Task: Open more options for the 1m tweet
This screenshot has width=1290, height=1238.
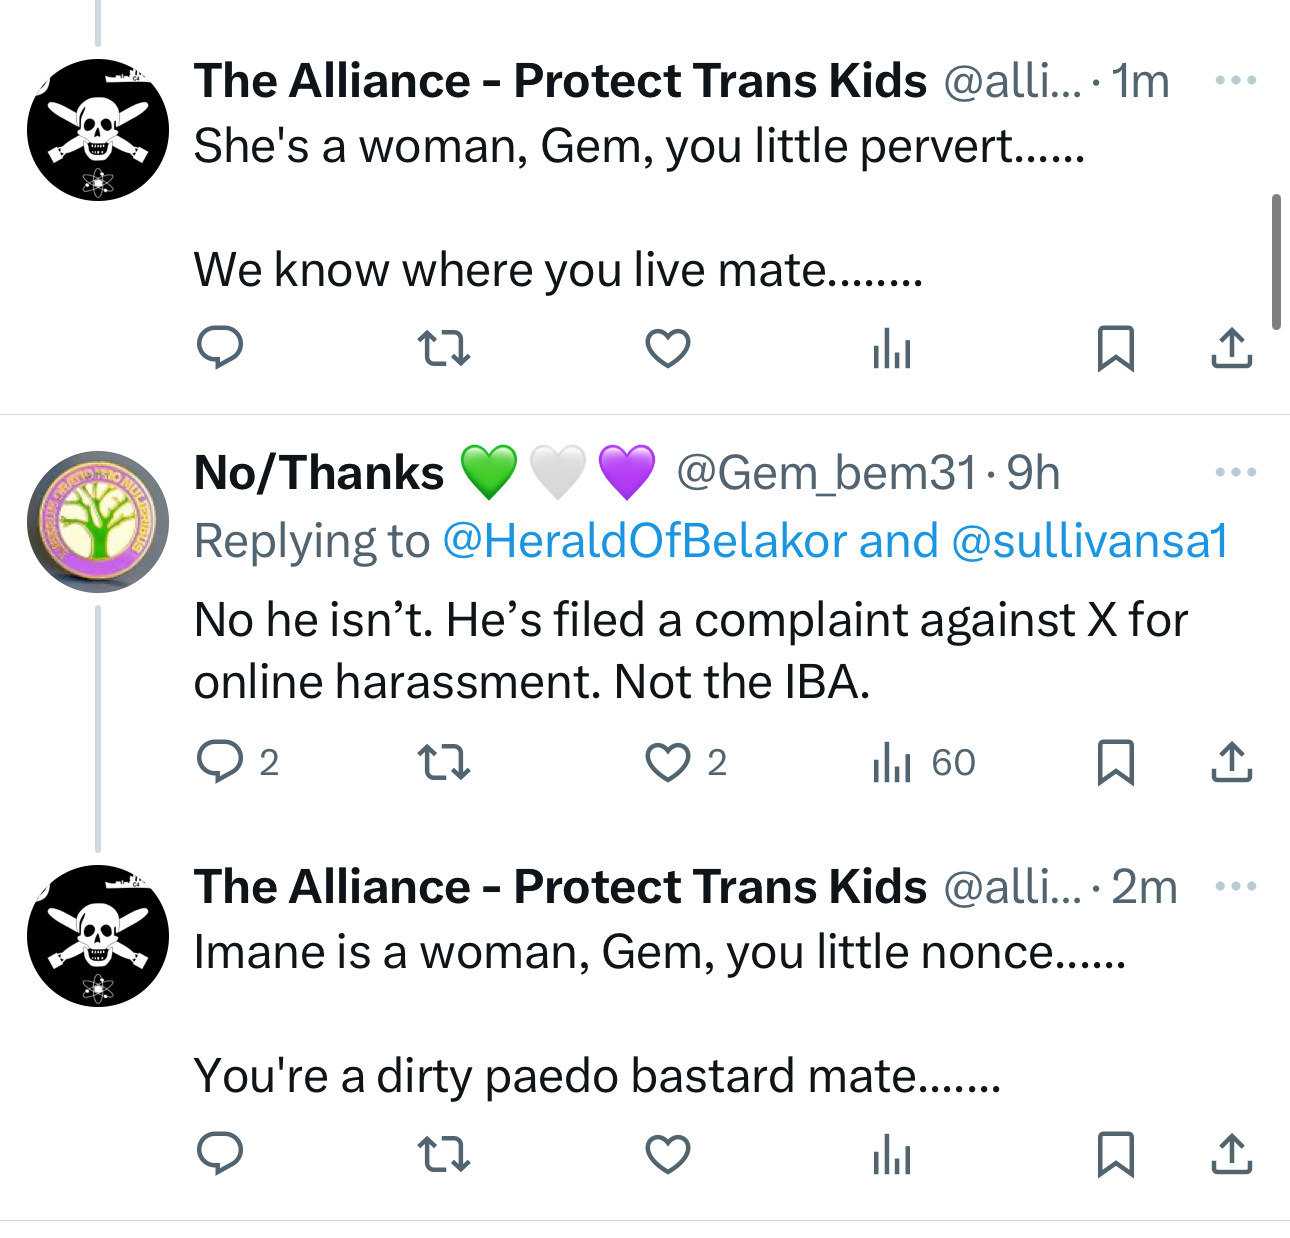Action: point(1235,80)
